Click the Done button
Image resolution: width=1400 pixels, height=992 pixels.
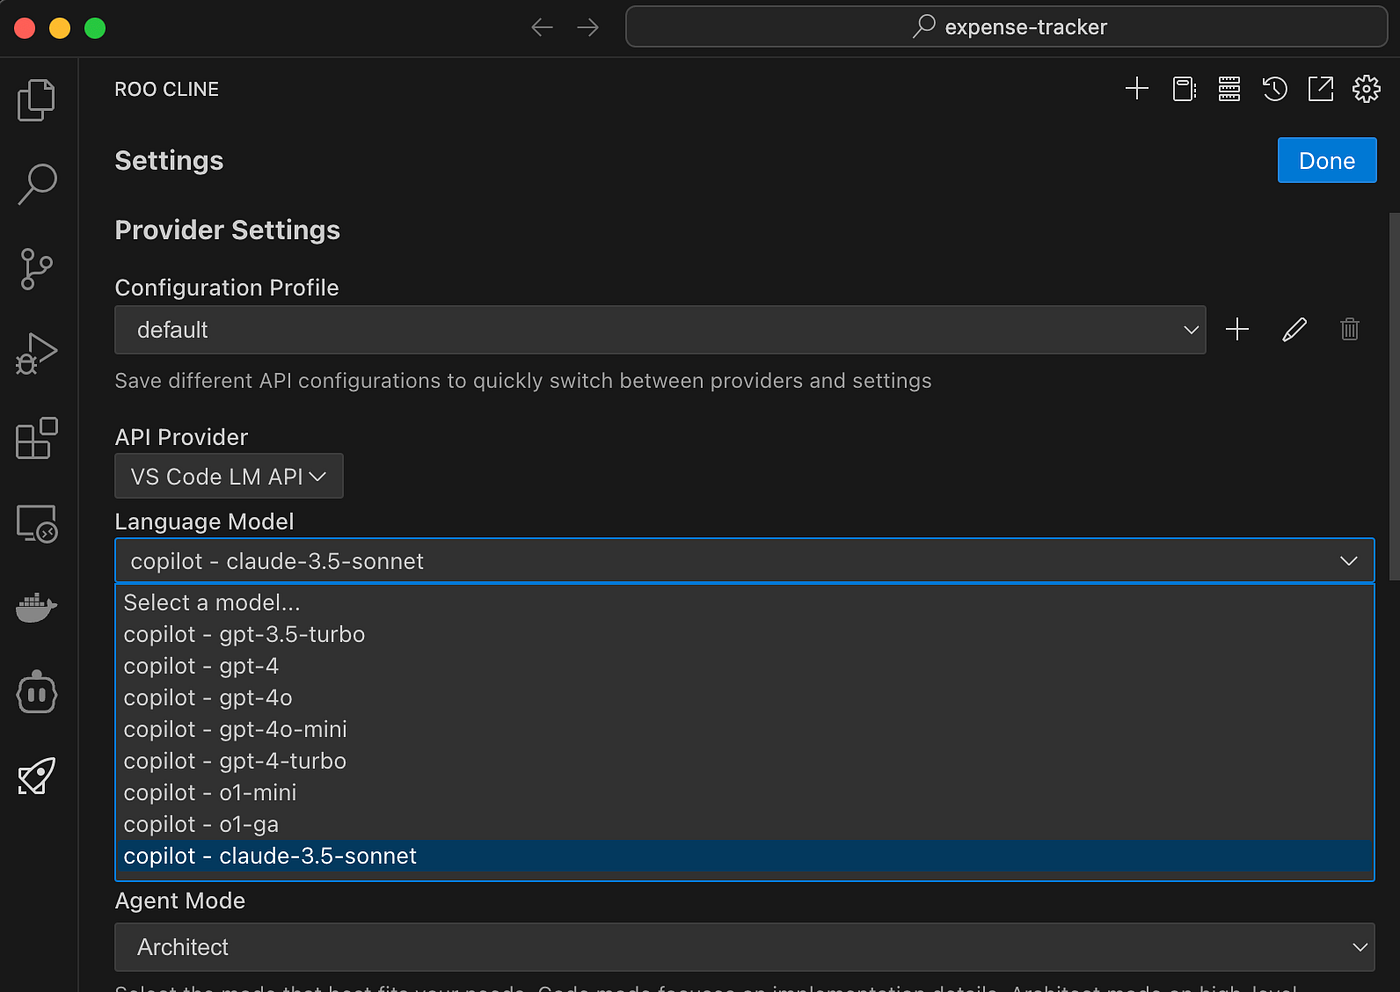pos(1327,160)
